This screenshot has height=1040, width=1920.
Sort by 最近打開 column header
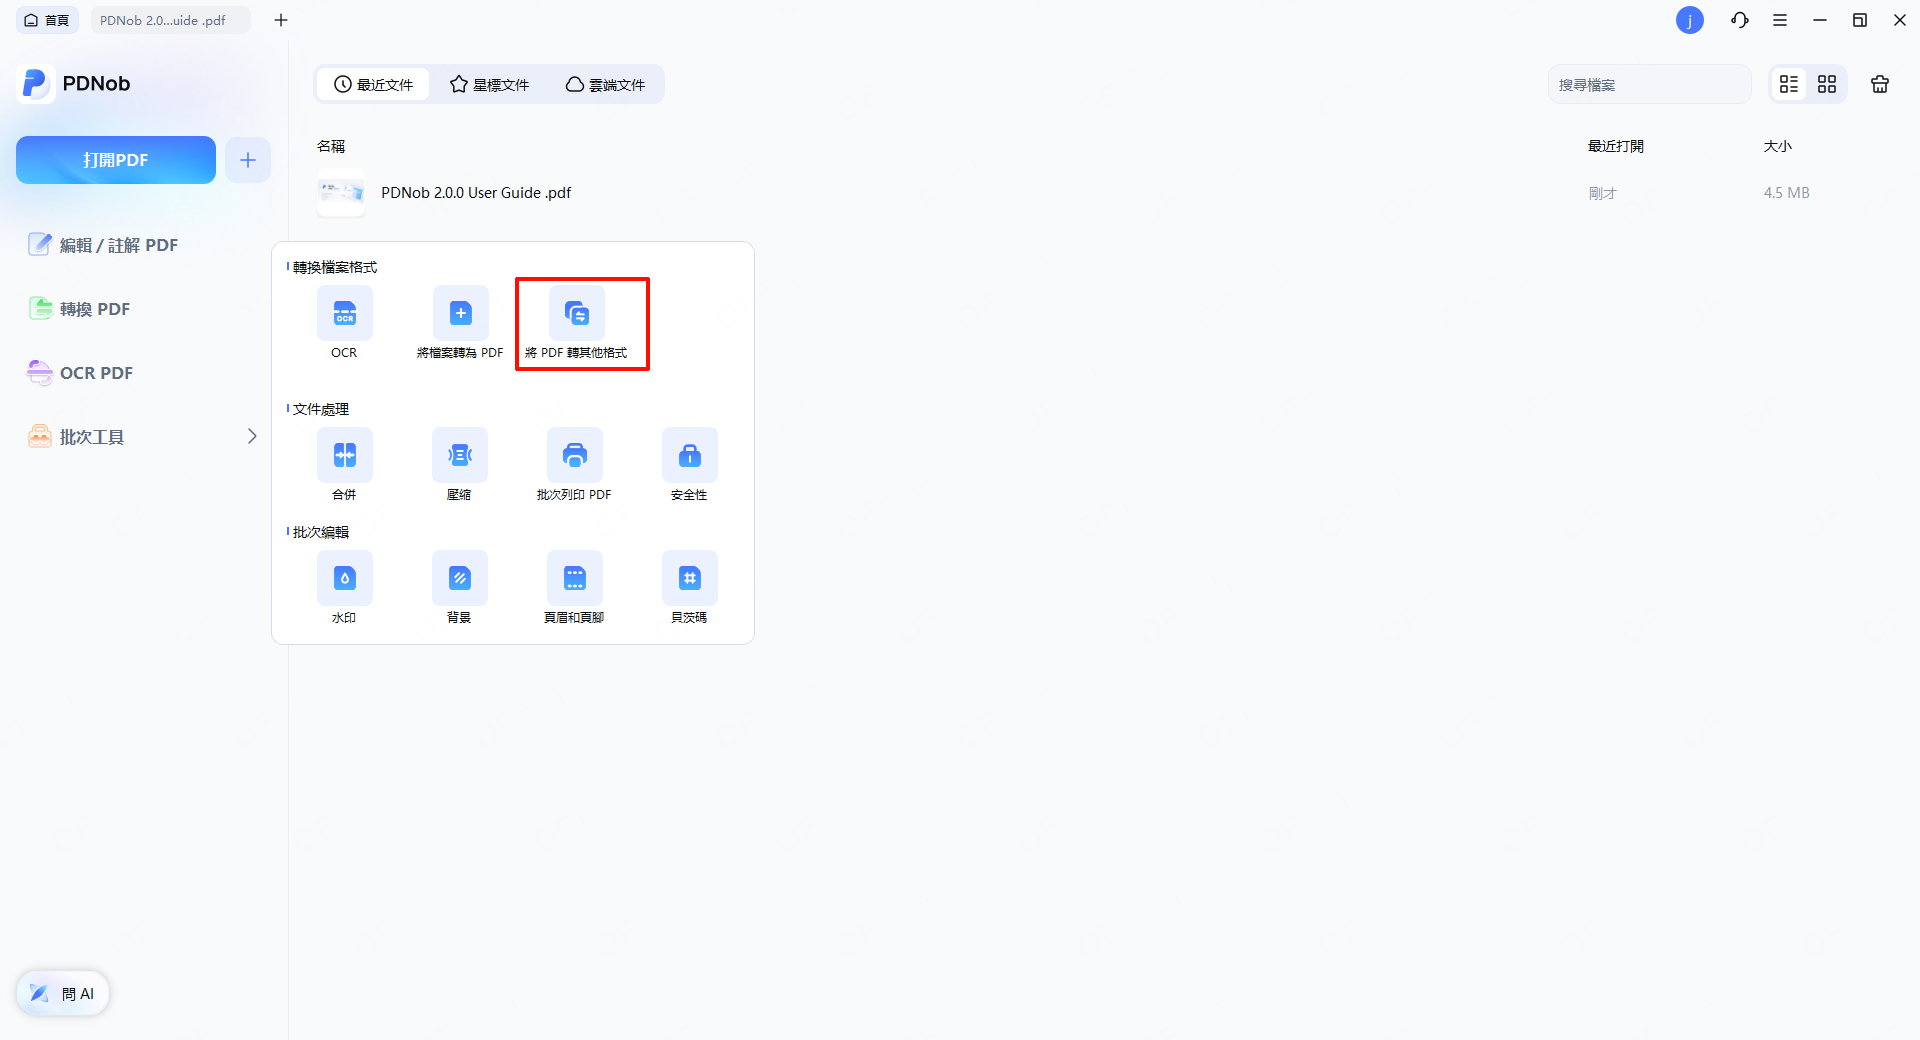(x=1616, y=146)
